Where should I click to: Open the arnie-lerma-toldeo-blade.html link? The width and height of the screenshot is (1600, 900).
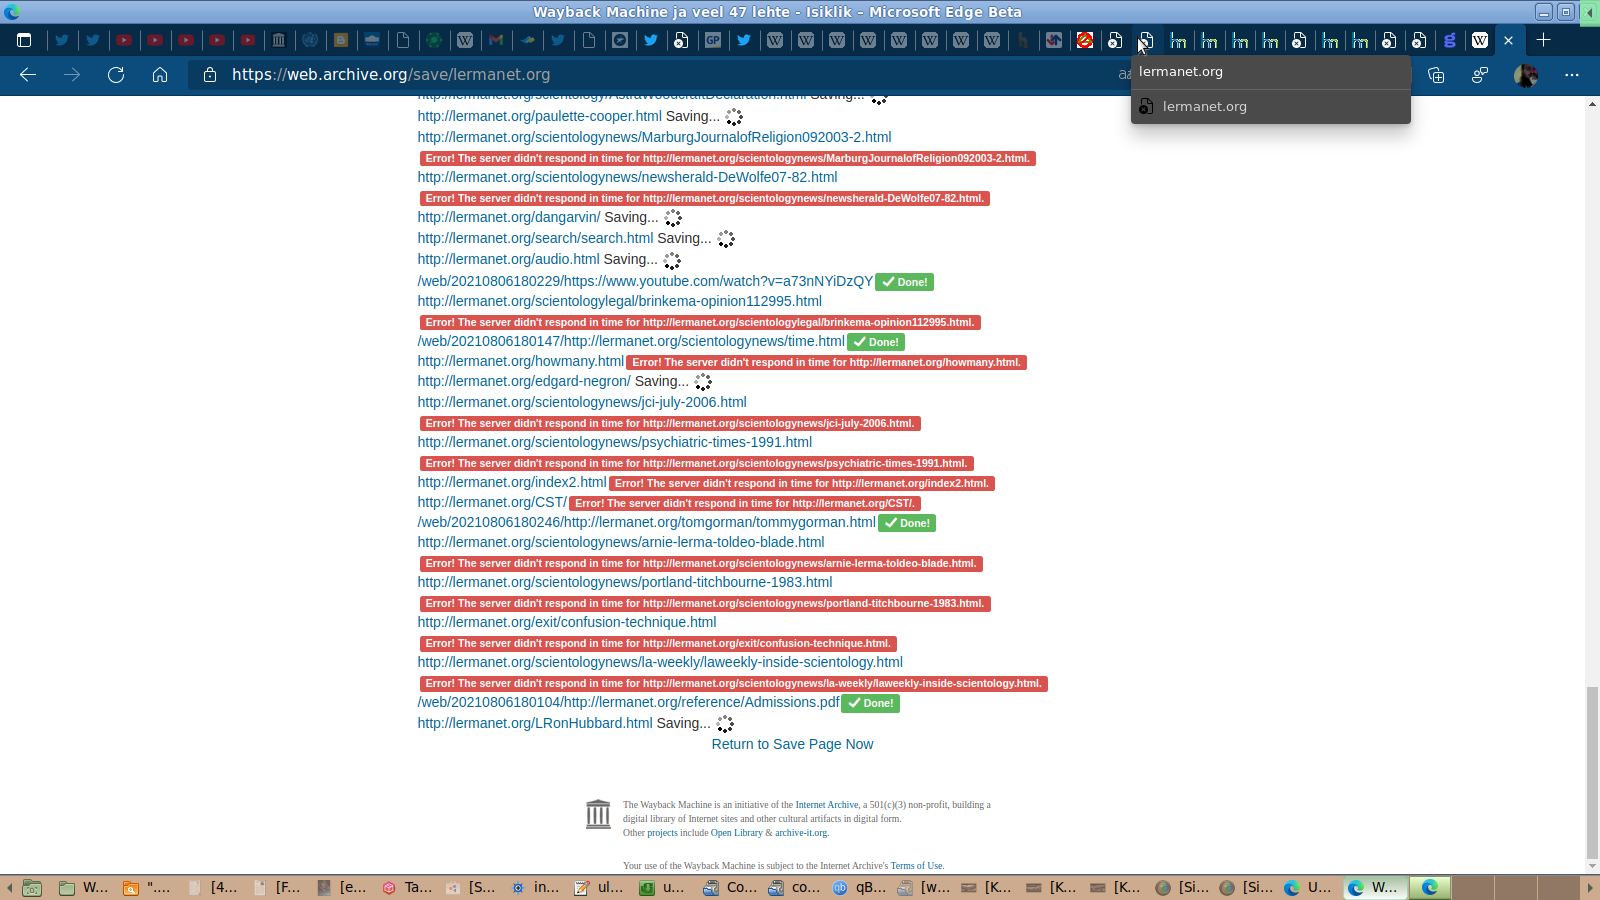(x=621, y=542)
